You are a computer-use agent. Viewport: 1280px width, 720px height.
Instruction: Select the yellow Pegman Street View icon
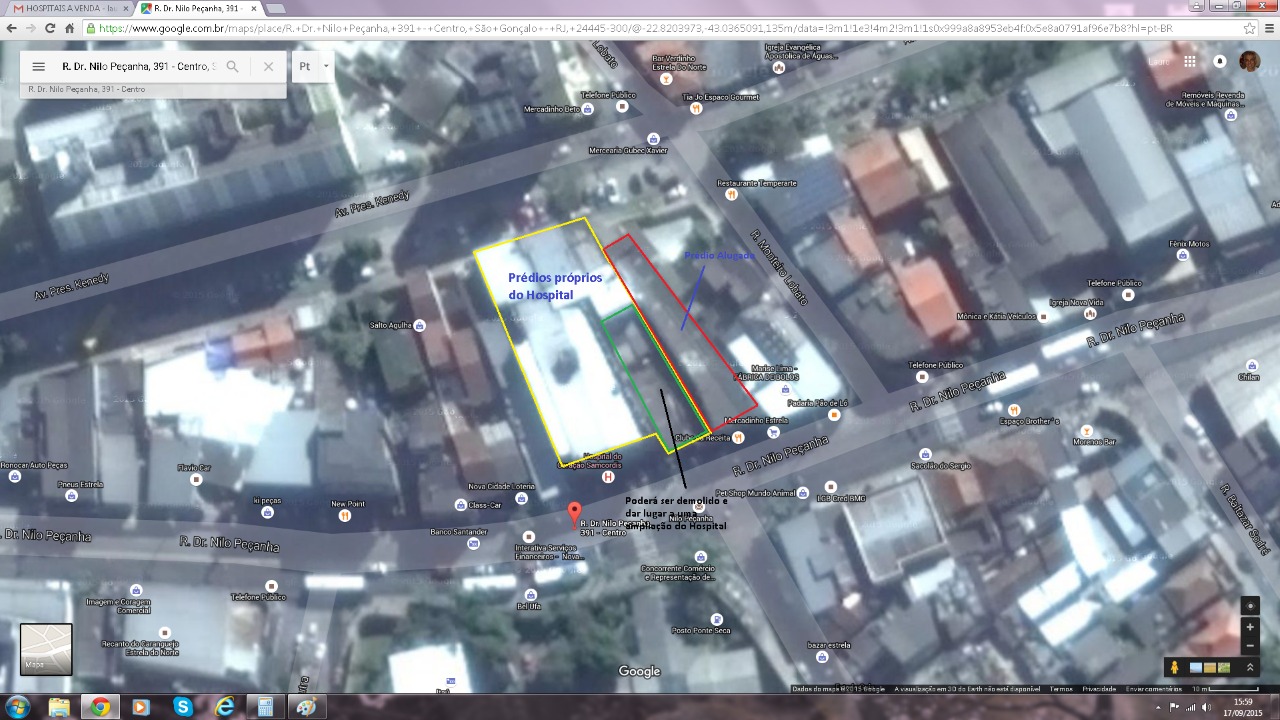(x=1174, y=667)
